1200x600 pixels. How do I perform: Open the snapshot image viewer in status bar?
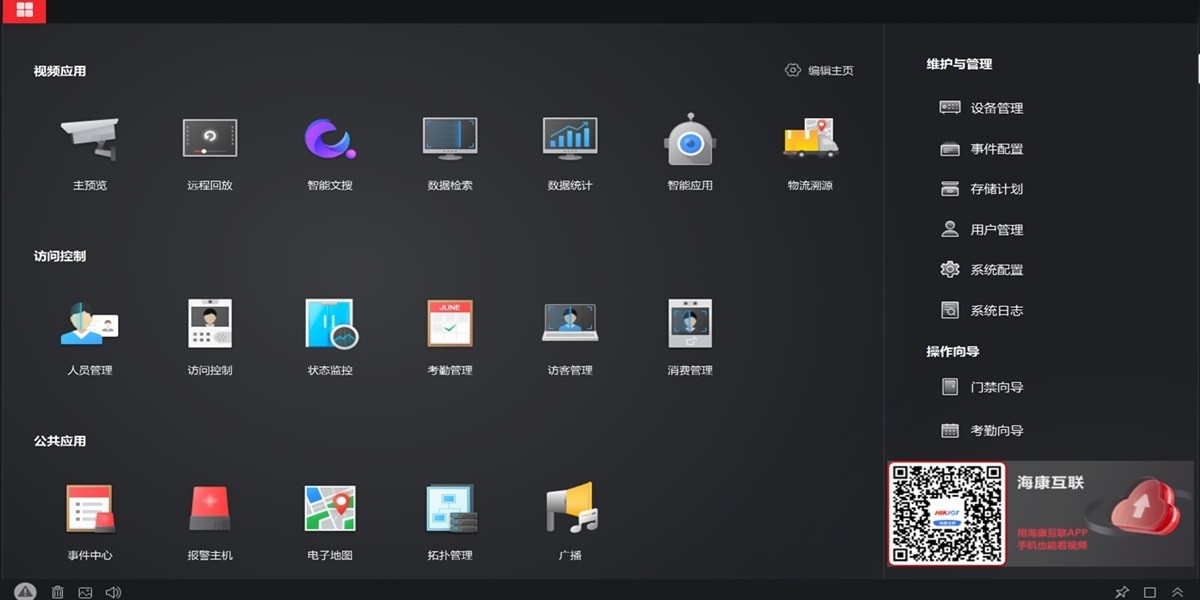click(x=85, y=591)
